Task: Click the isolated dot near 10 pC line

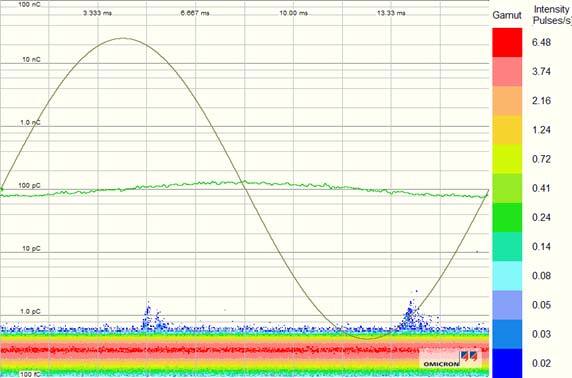Action: pyautogui.click(x=477, y=251)
